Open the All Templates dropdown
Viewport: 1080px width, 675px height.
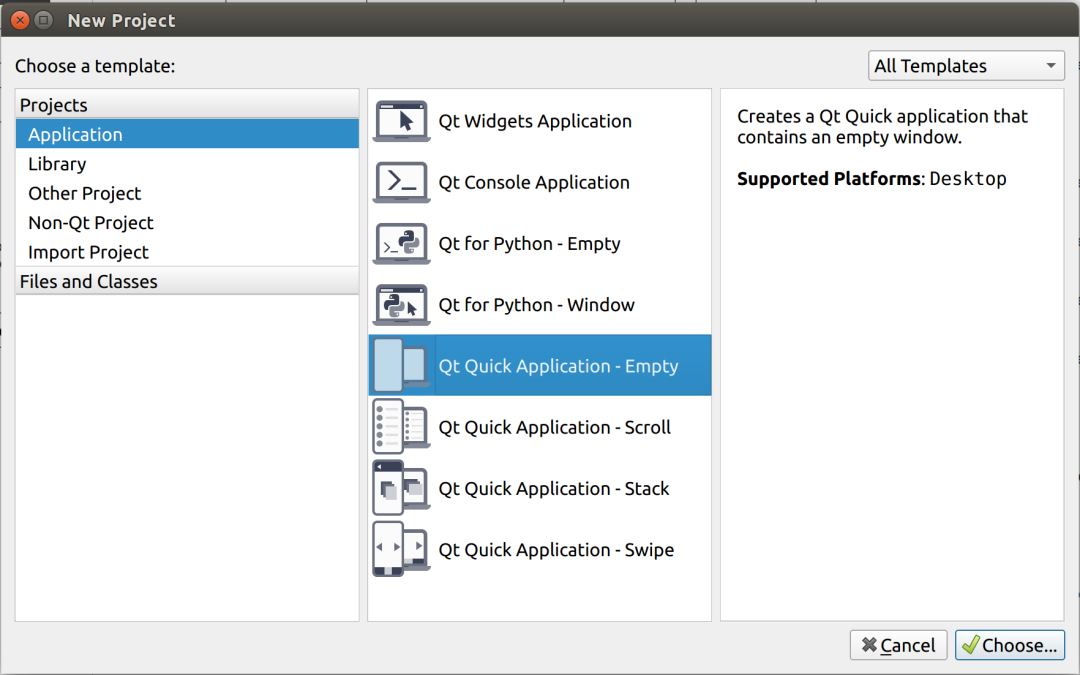pyautogui.click(x=965, y=66)
